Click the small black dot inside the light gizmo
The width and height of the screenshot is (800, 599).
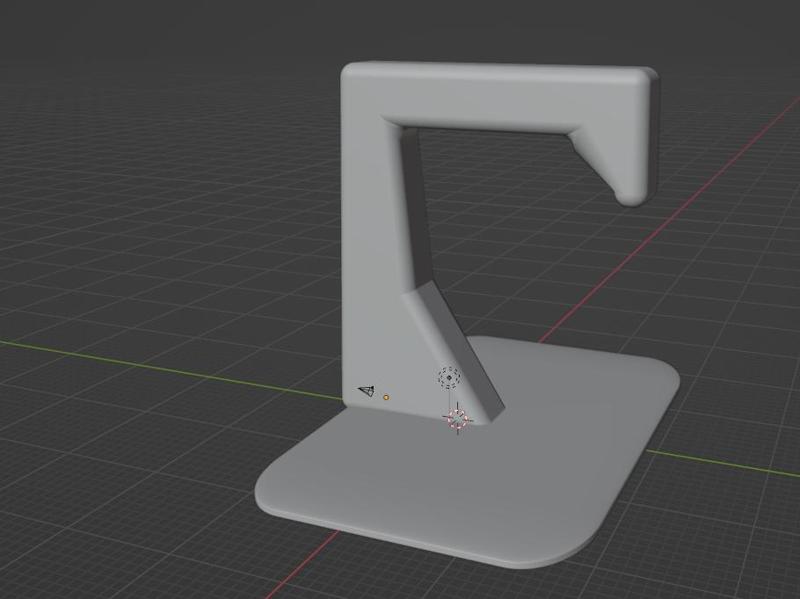coord(448,377)
